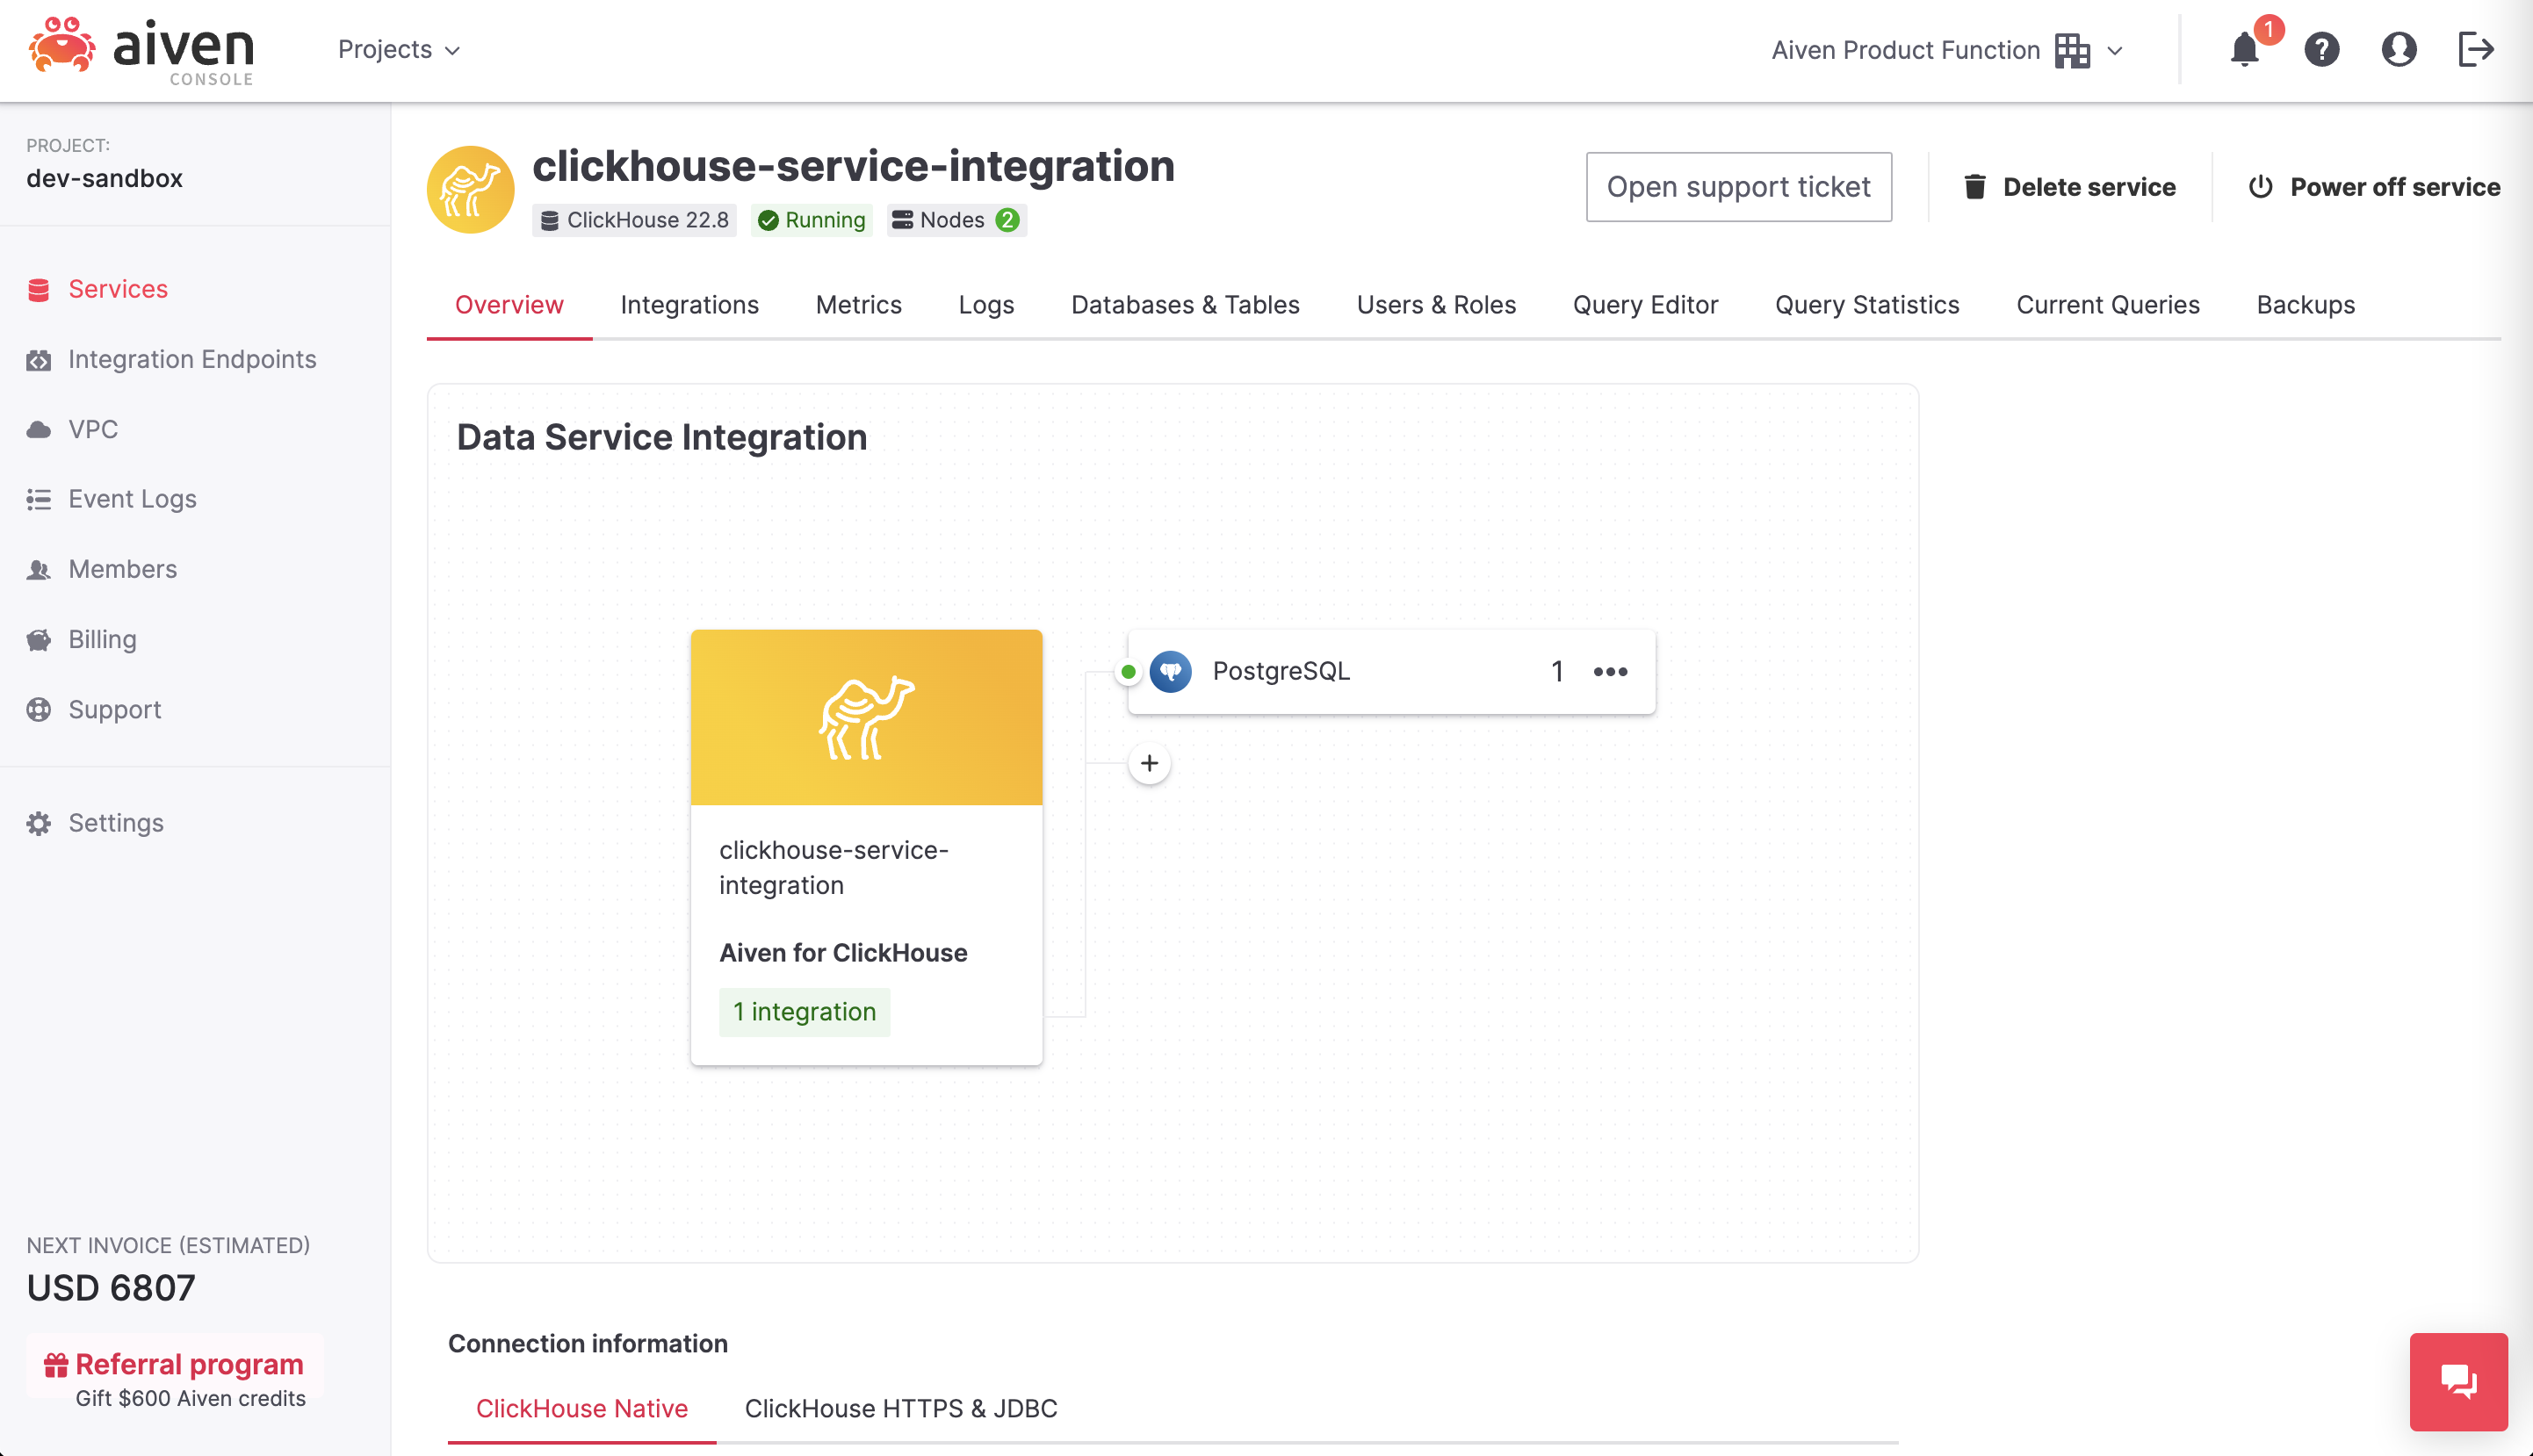Viewport: 2533px width, 1456px height.
Task: Open the Current Queries tab
Action: [2108, 305]
